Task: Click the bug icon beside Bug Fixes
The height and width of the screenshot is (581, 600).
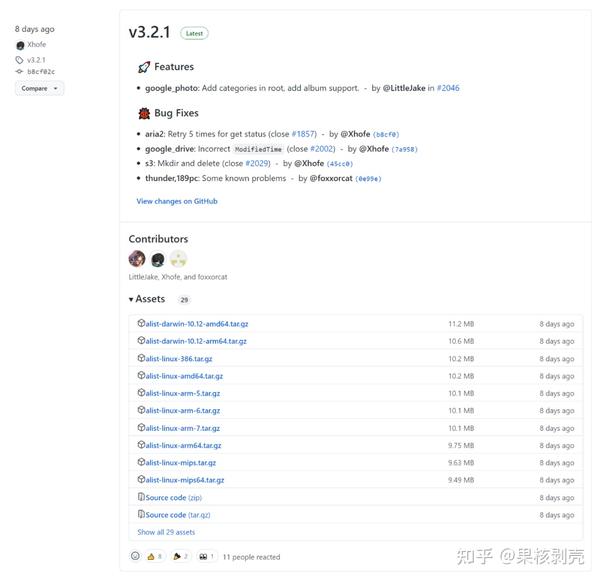Action: click(x=144, y=113)
